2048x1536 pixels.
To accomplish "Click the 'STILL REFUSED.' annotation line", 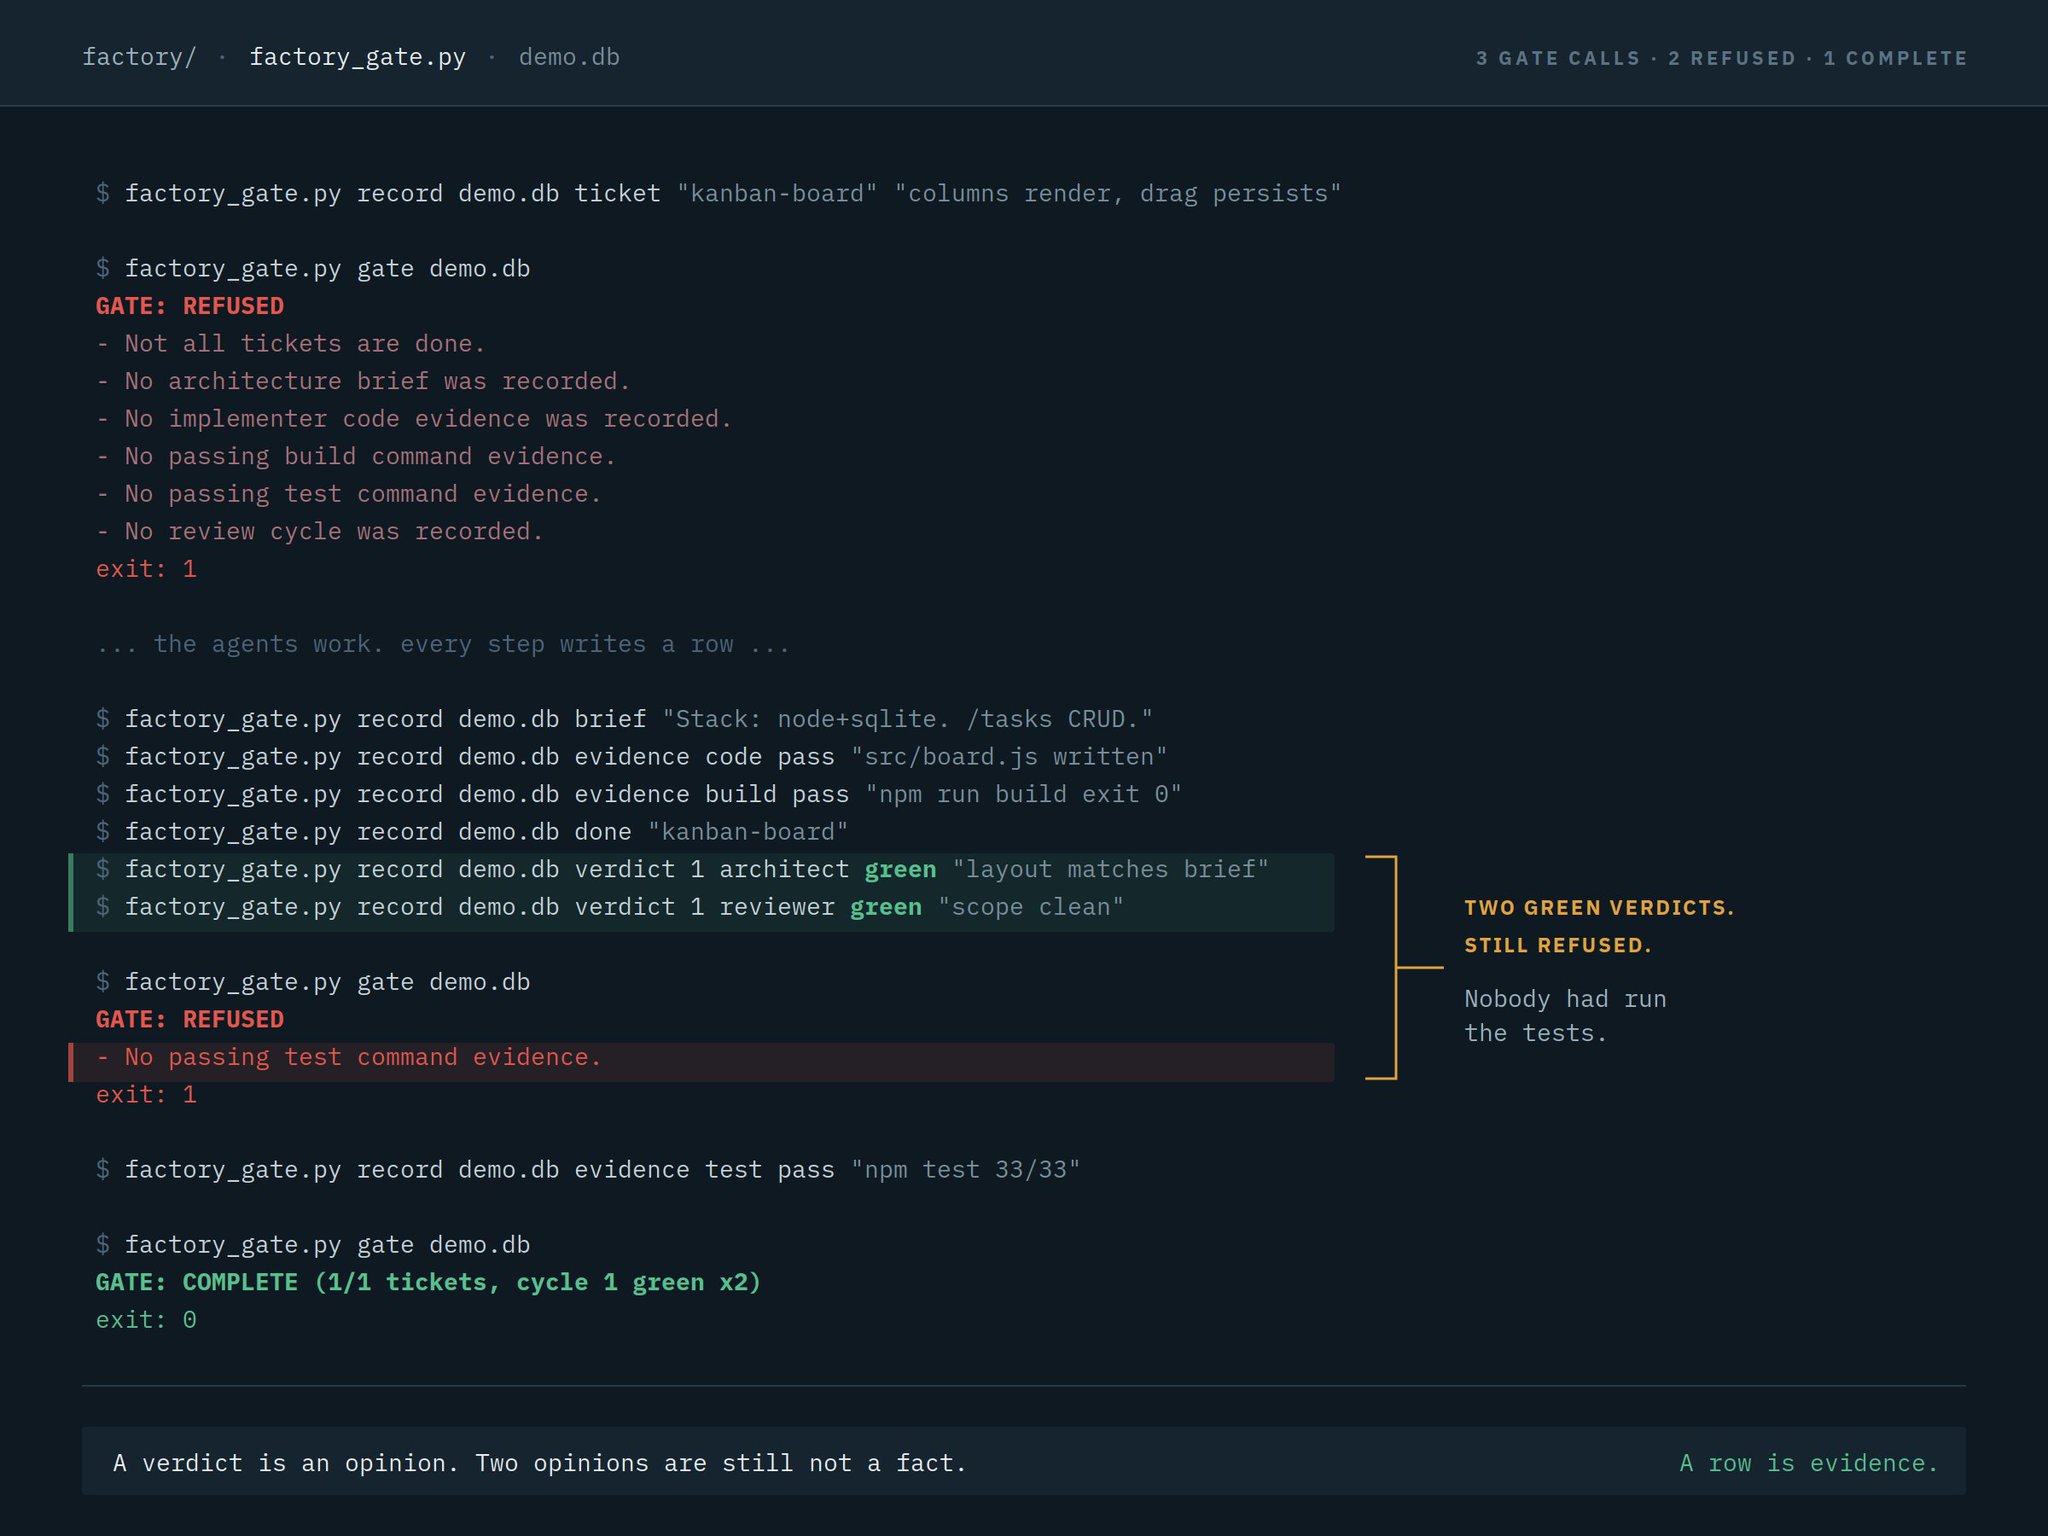I will tap(1558, 945).
